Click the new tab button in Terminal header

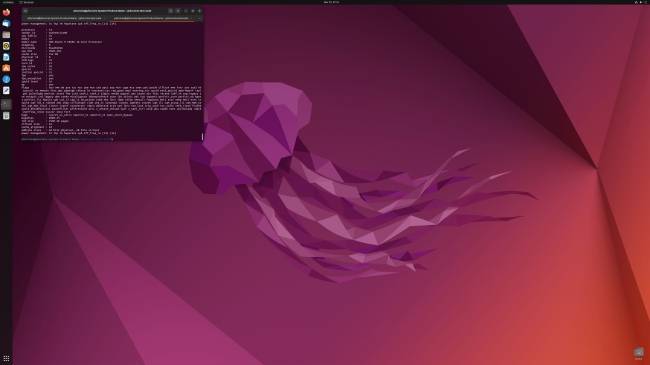[x=26, y=11]
